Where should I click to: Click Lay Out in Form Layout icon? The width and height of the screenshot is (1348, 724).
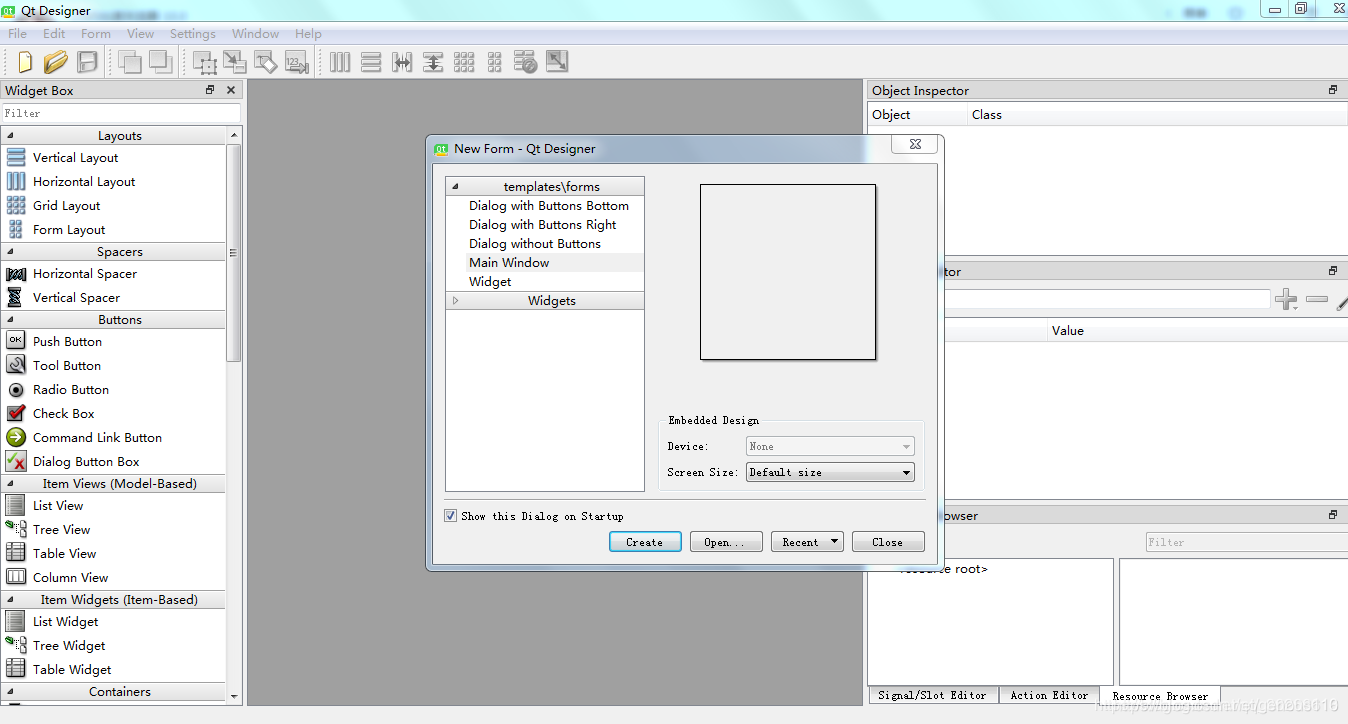(495, 62)
